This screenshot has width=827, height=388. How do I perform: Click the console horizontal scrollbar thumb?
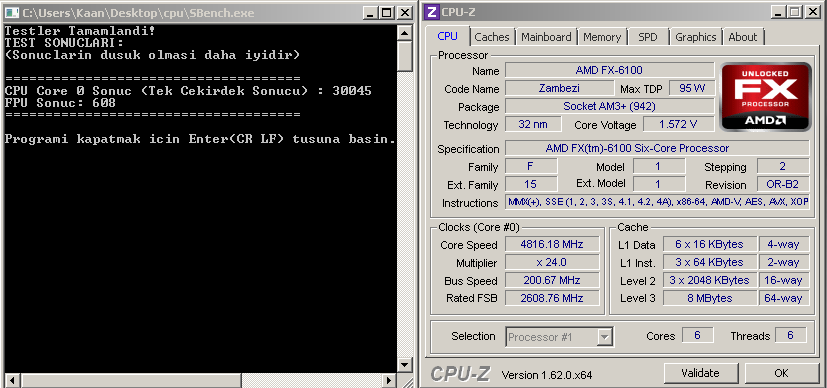tap(131, 380)
